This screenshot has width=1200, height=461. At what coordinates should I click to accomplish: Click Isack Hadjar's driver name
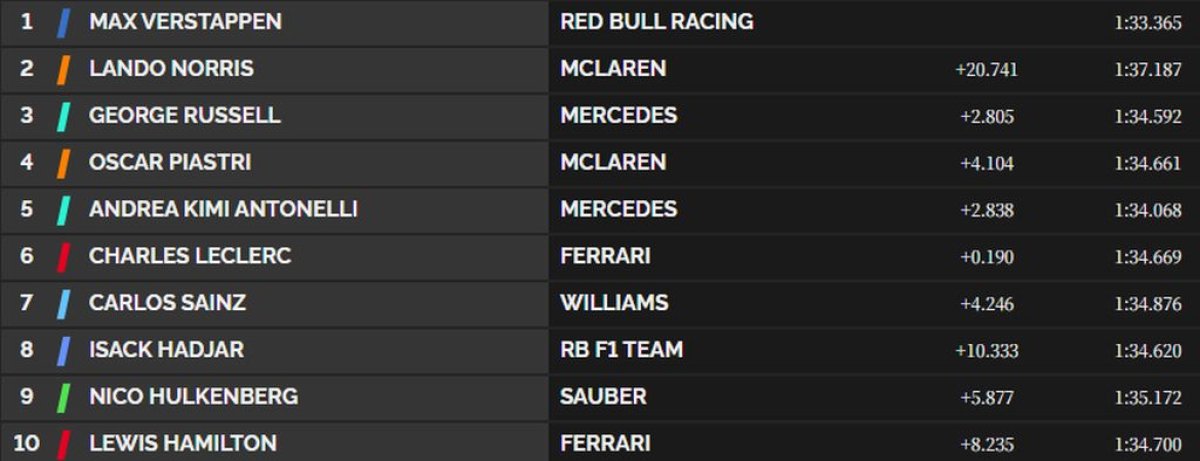166,350
